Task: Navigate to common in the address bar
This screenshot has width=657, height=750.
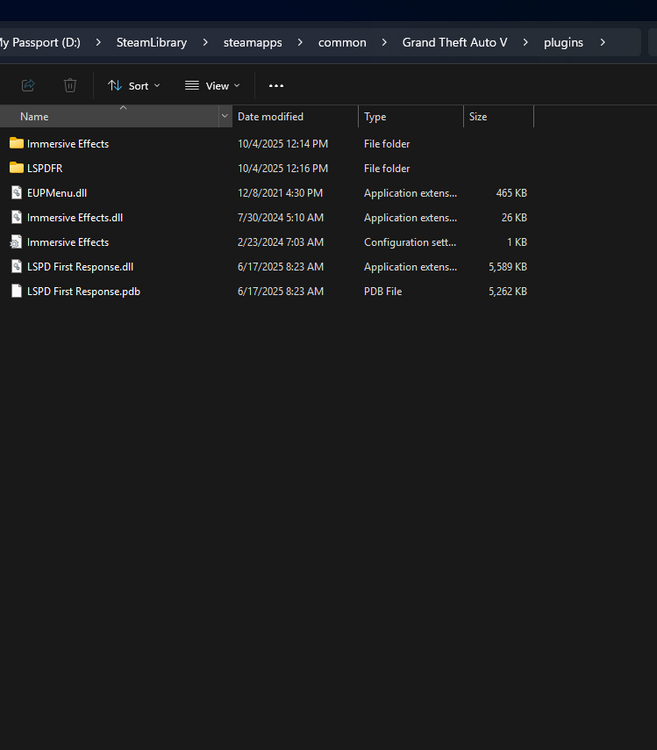Action: pyautogui.click(x=342, y=43)
